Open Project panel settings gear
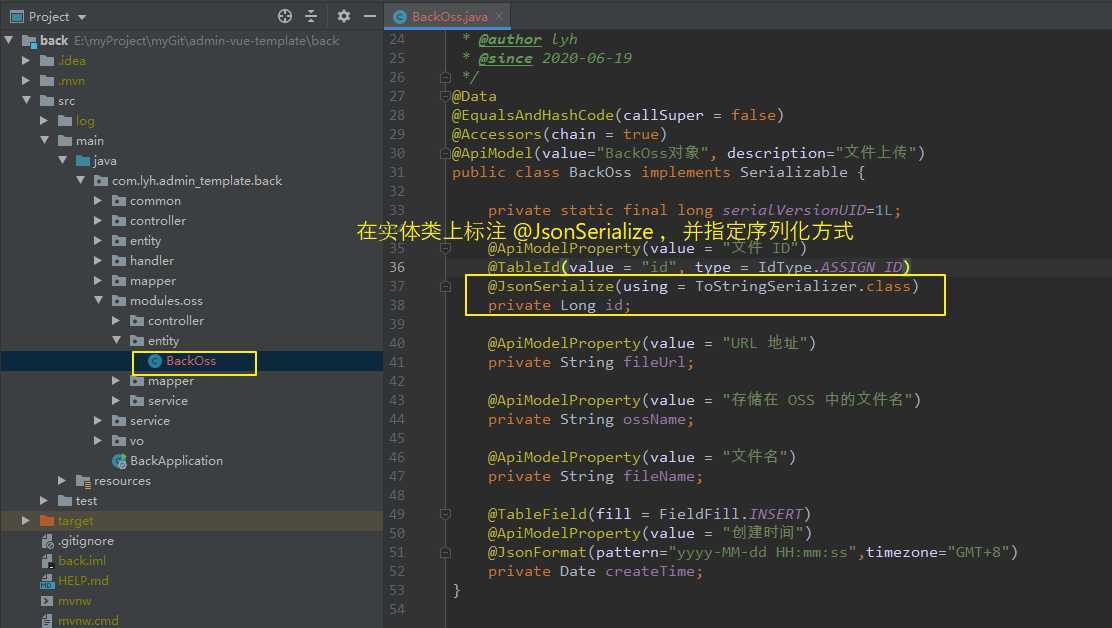Image resolution: width=1112 pixels, height=628 pixels. [344, 16]
